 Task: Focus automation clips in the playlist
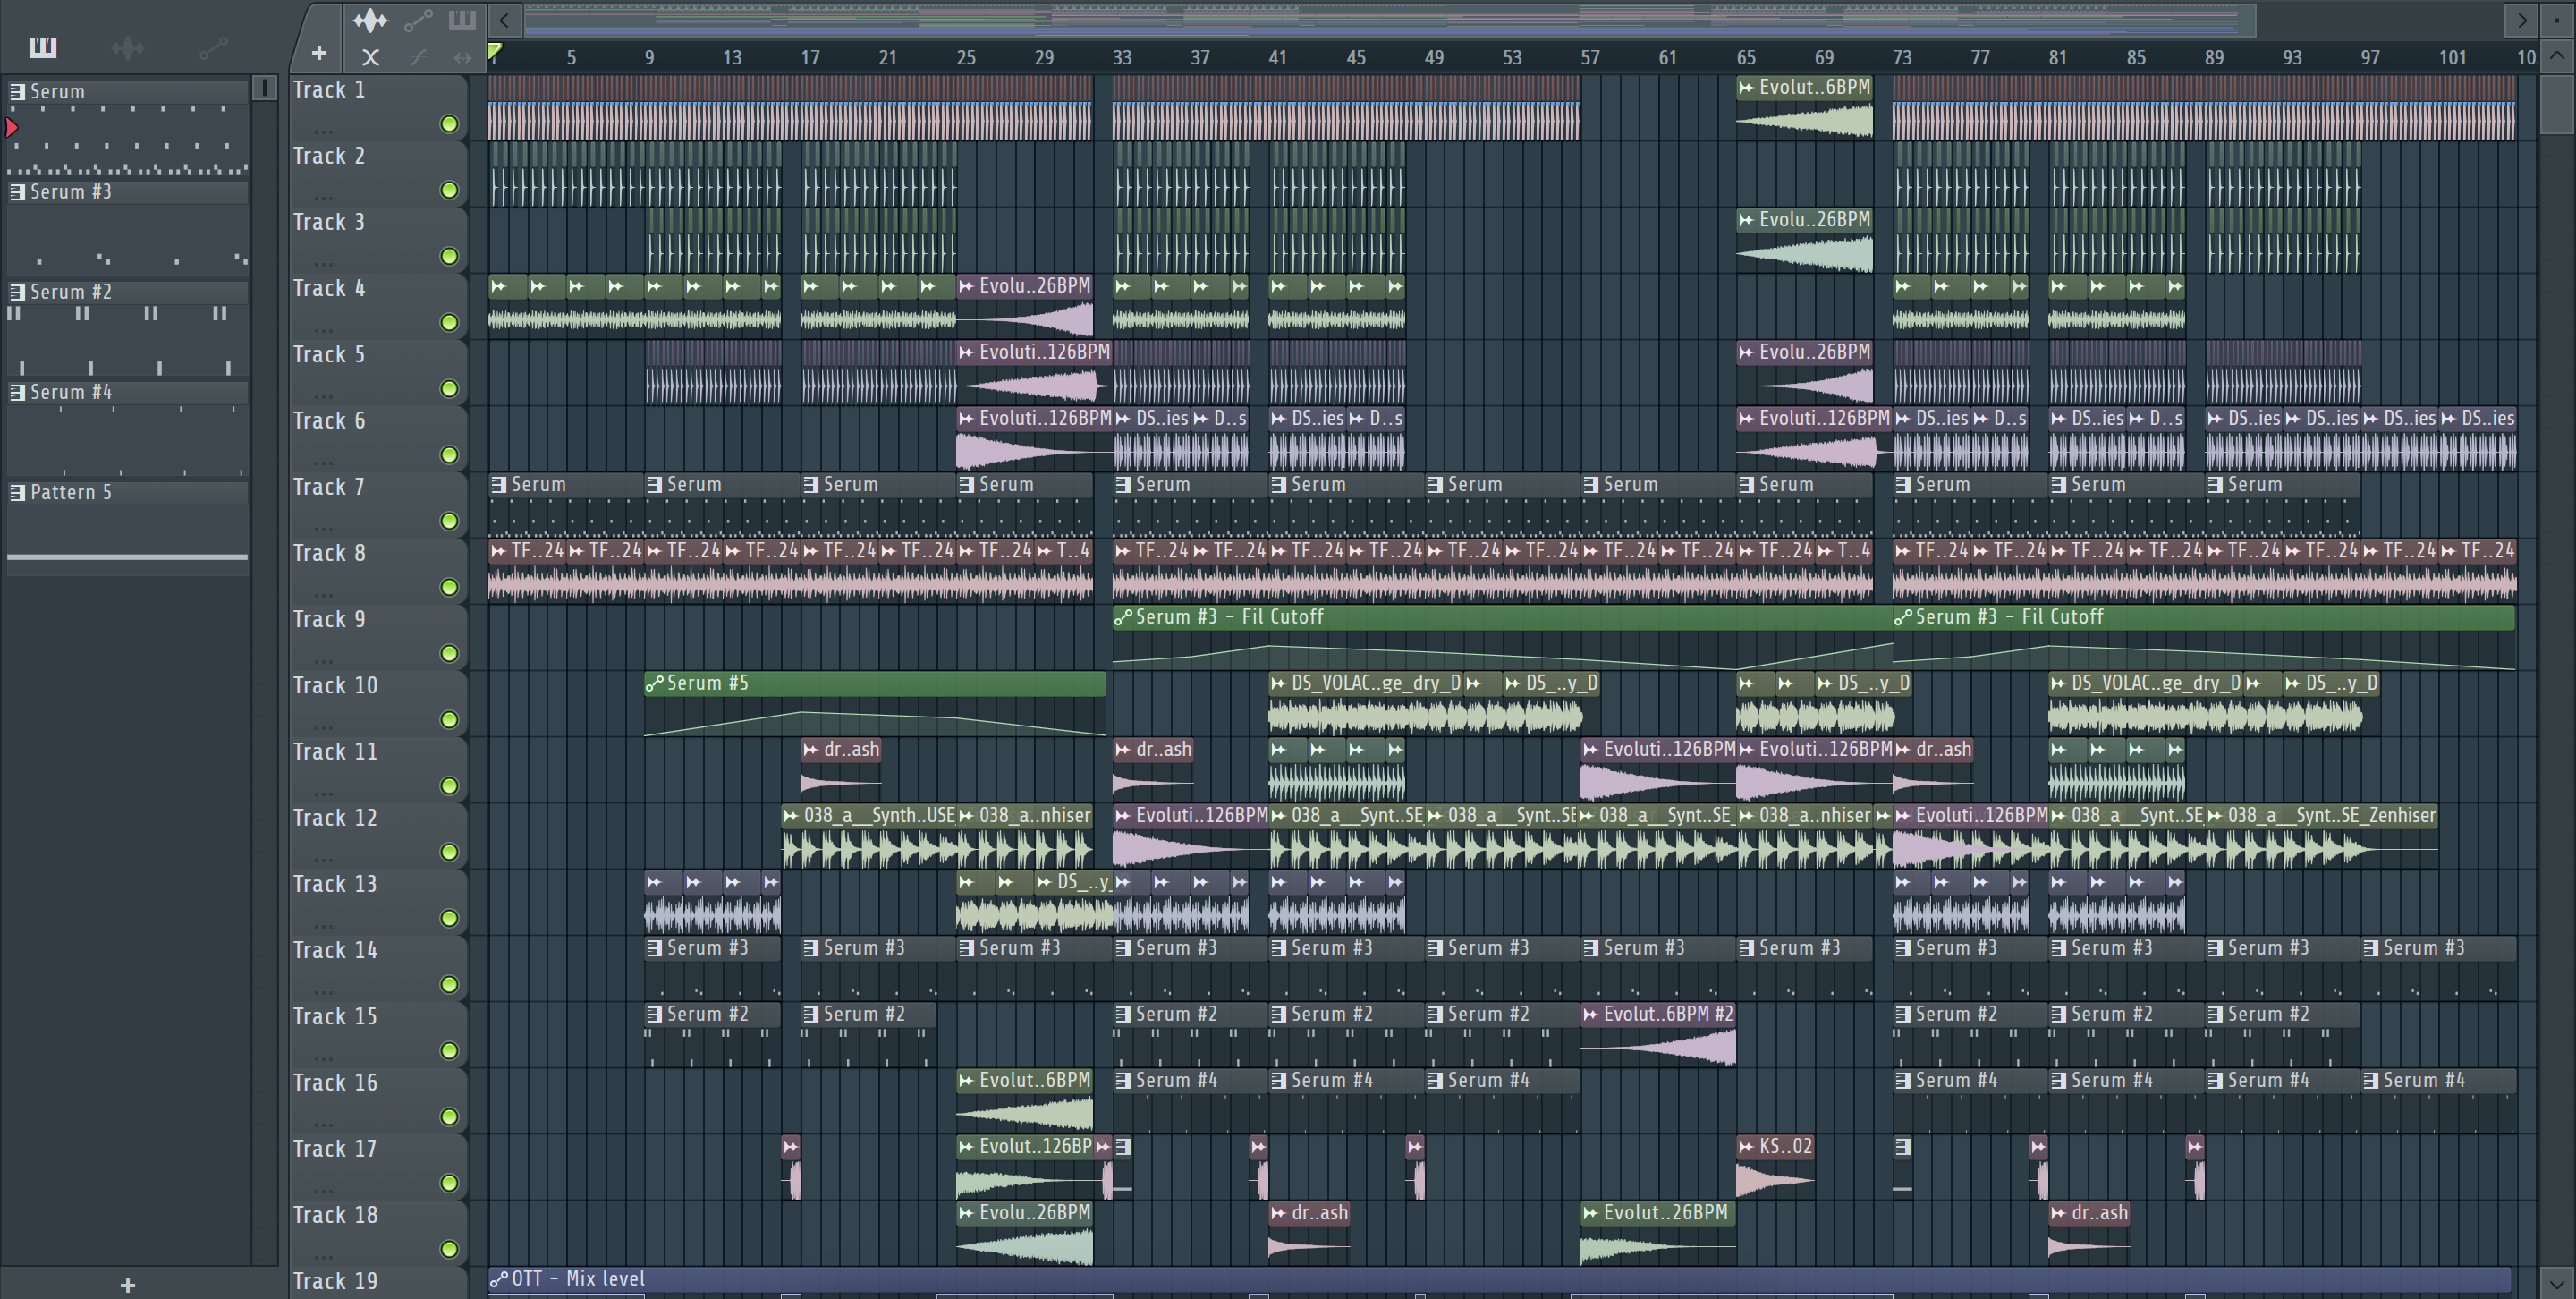pyautogui.click(x=418, y=20)
